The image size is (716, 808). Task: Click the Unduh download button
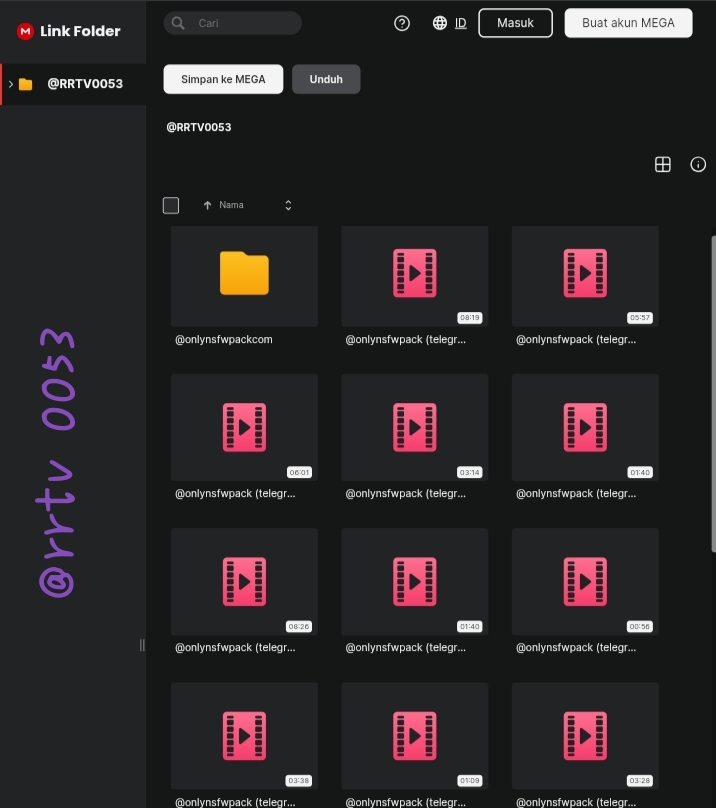(x=326, y=79)
